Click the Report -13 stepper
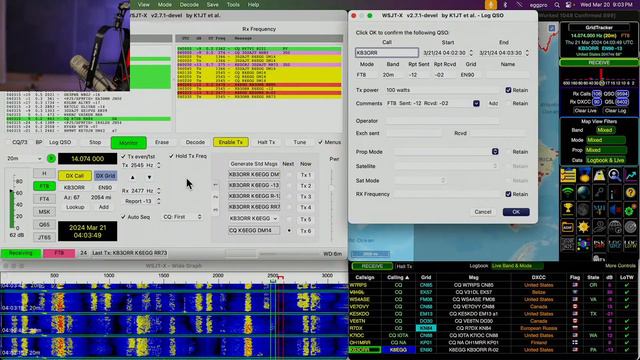 click(x=159, y=201)
